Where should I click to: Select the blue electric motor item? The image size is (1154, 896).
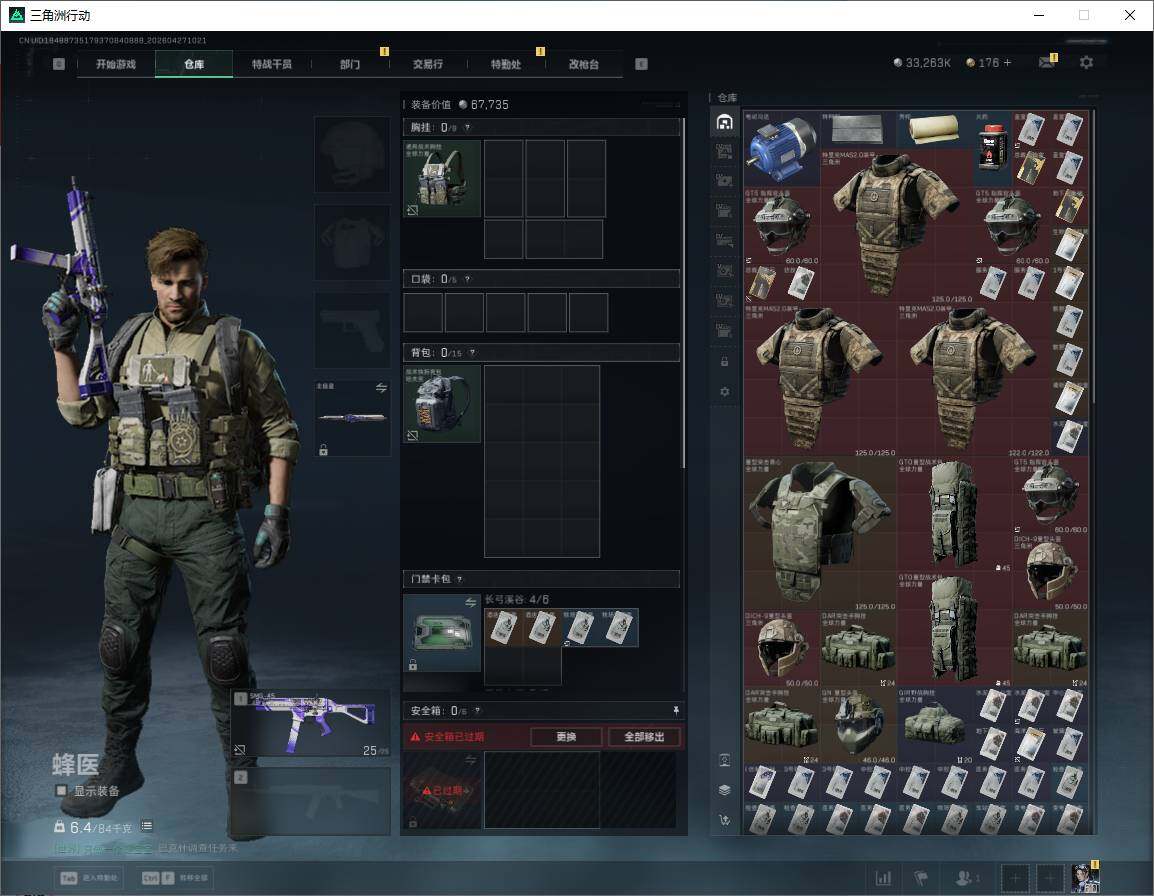[x=782, y=149]
